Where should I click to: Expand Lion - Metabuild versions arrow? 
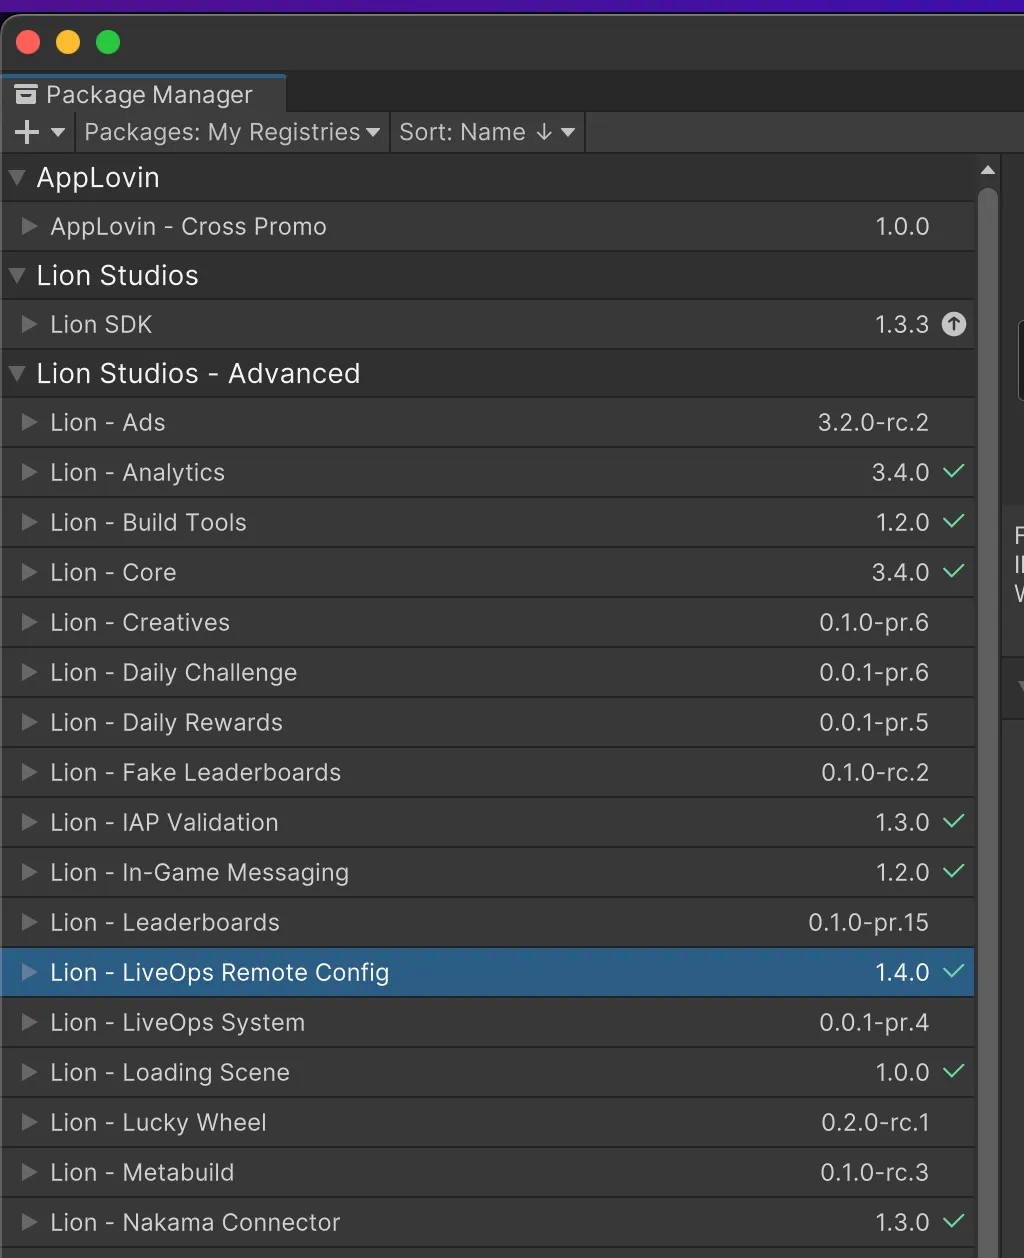click(30, 1173)
